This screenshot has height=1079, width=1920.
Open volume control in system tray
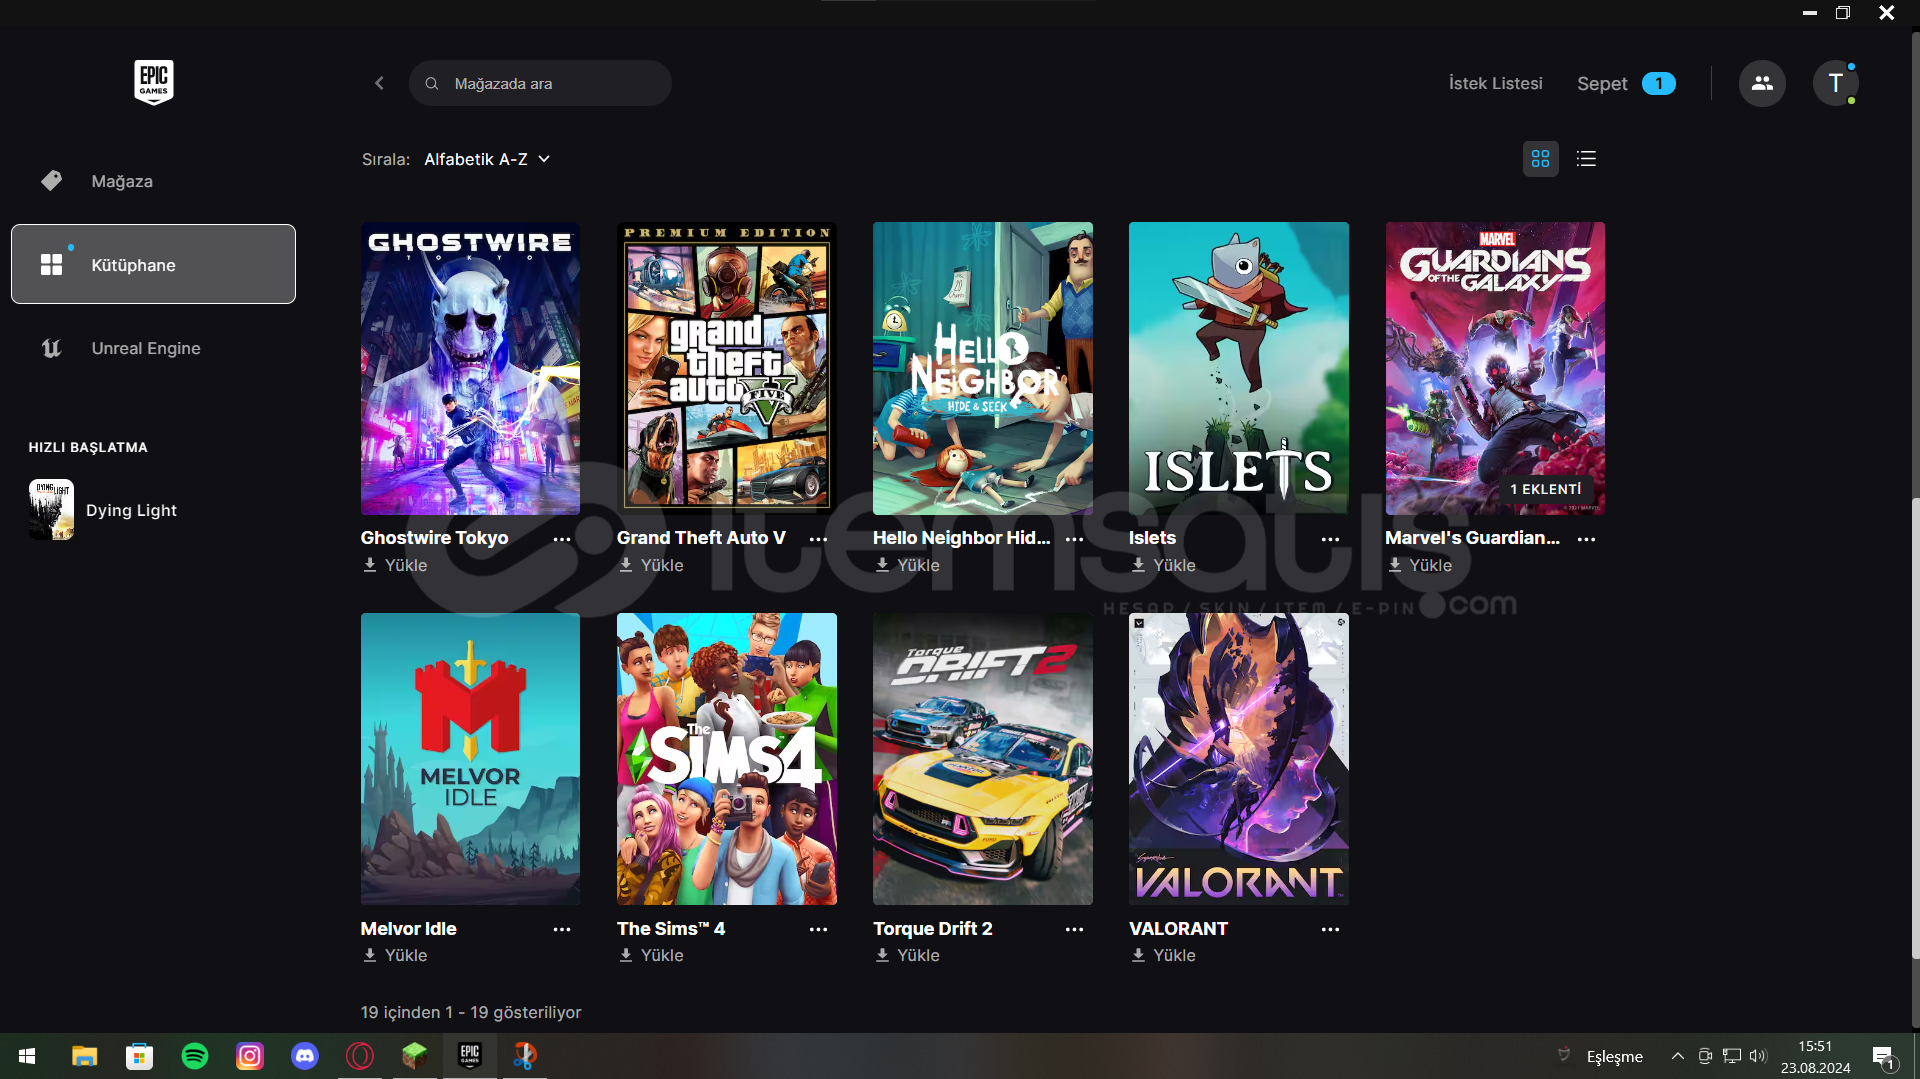1758,1056
